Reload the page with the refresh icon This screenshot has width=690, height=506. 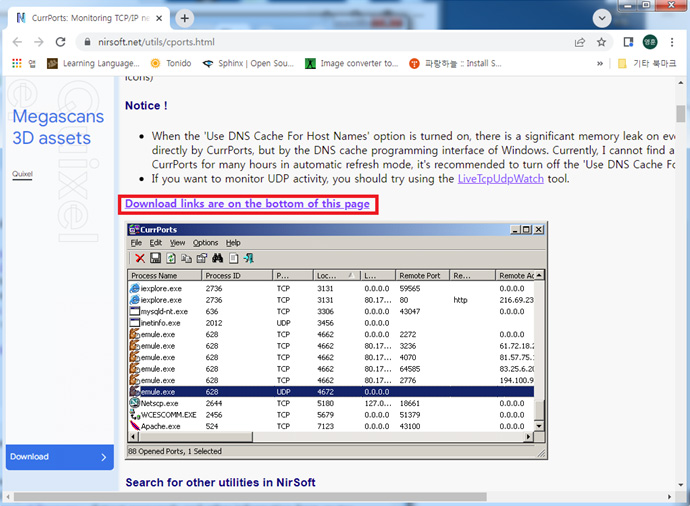(x=60, y=42)
